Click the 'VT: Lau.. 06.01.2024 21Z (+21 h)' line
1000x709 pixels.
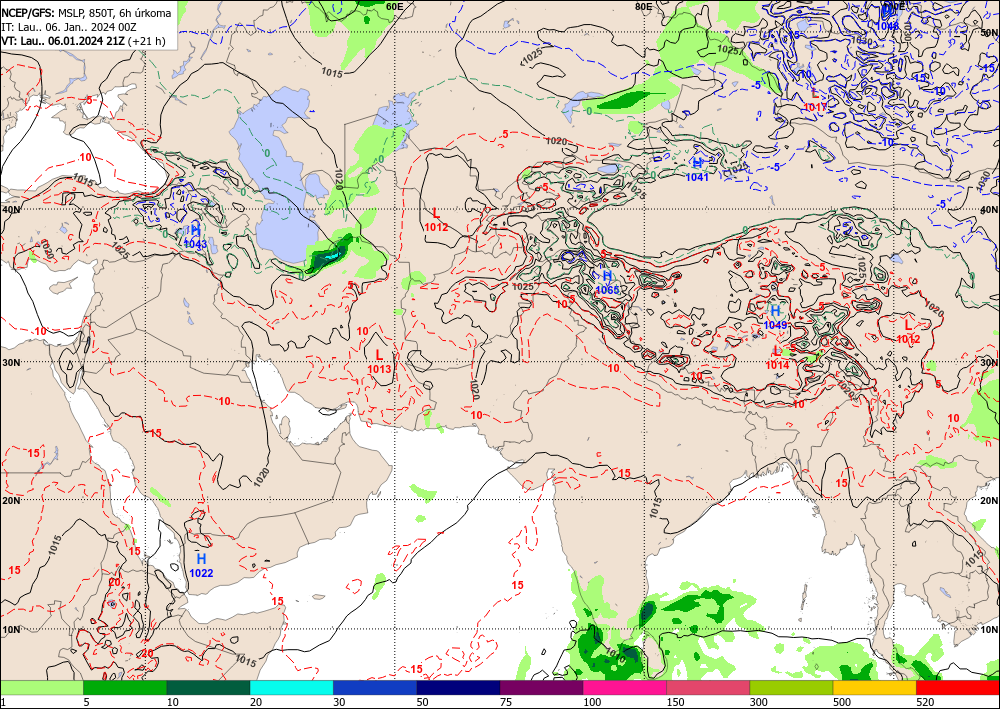[83, 41]
